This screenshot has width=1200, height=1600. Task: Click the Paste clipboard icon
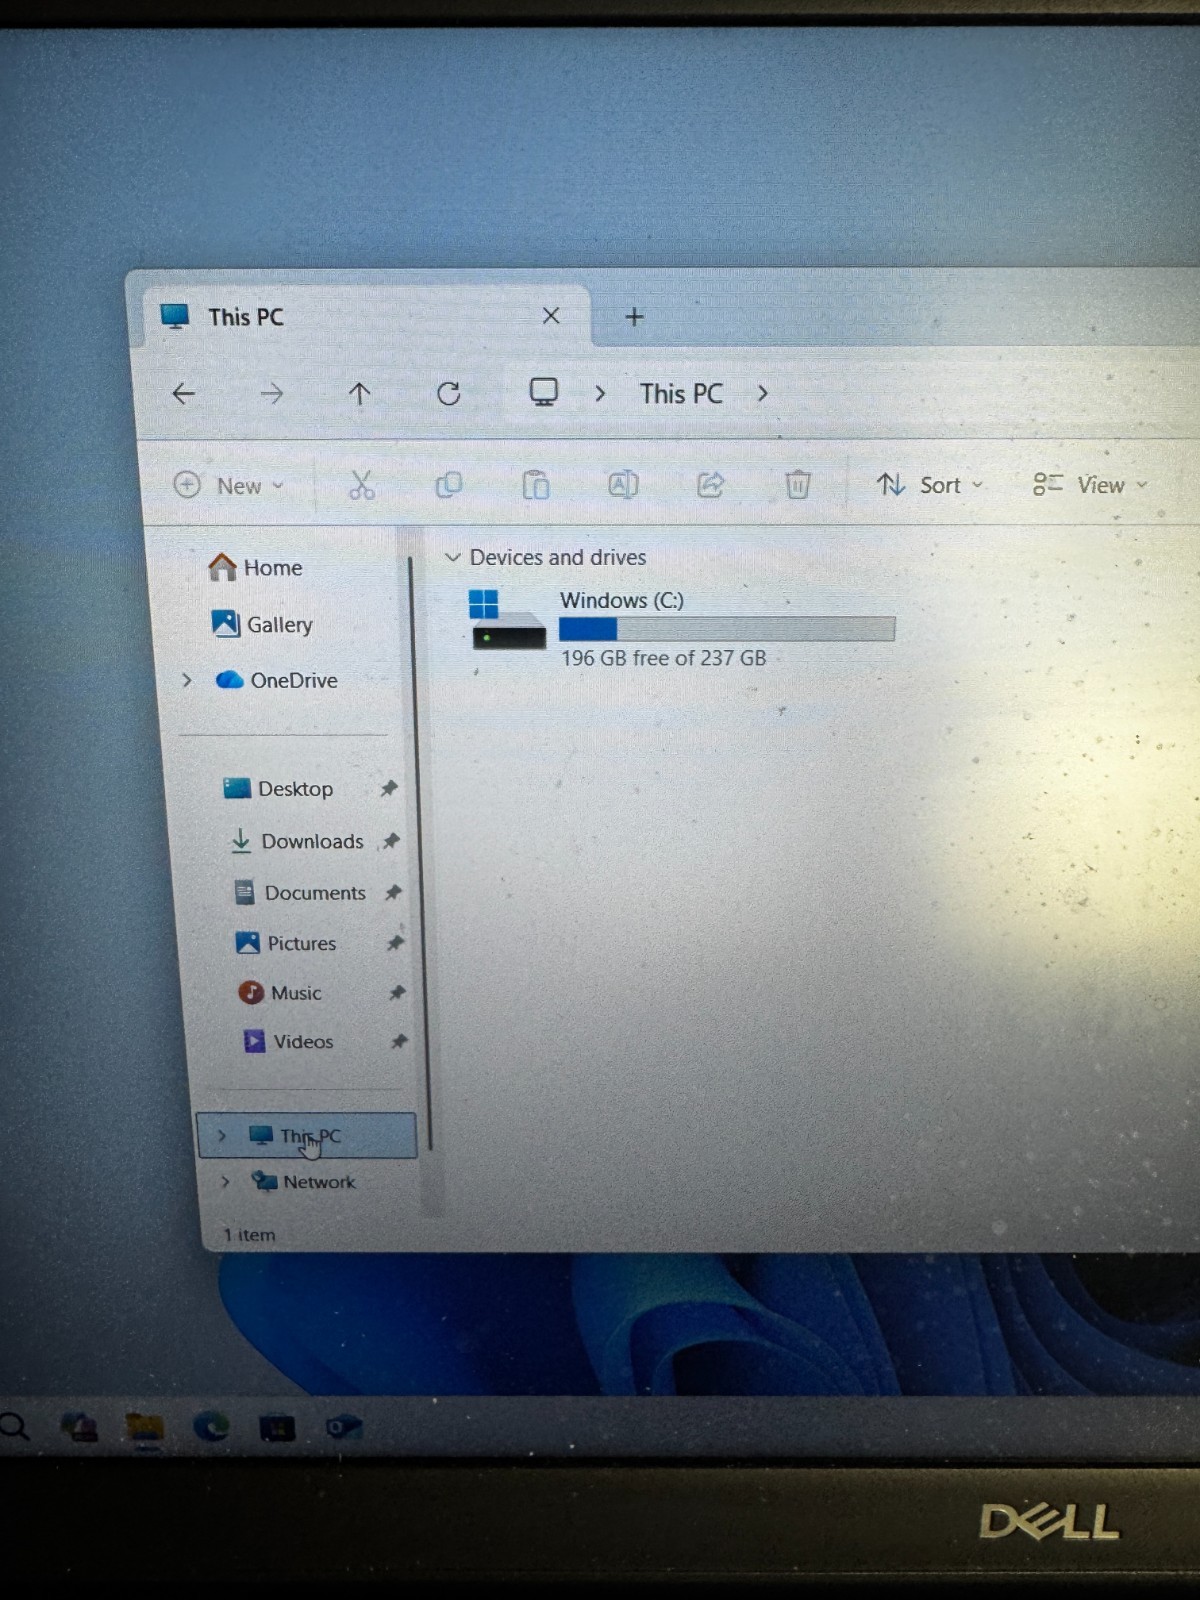tap(536, 486)
